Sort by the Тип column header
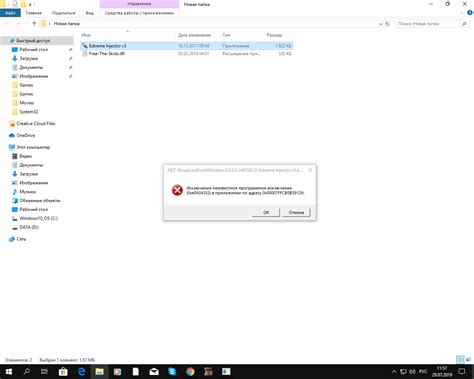474x379 pixels. (226, 35)
